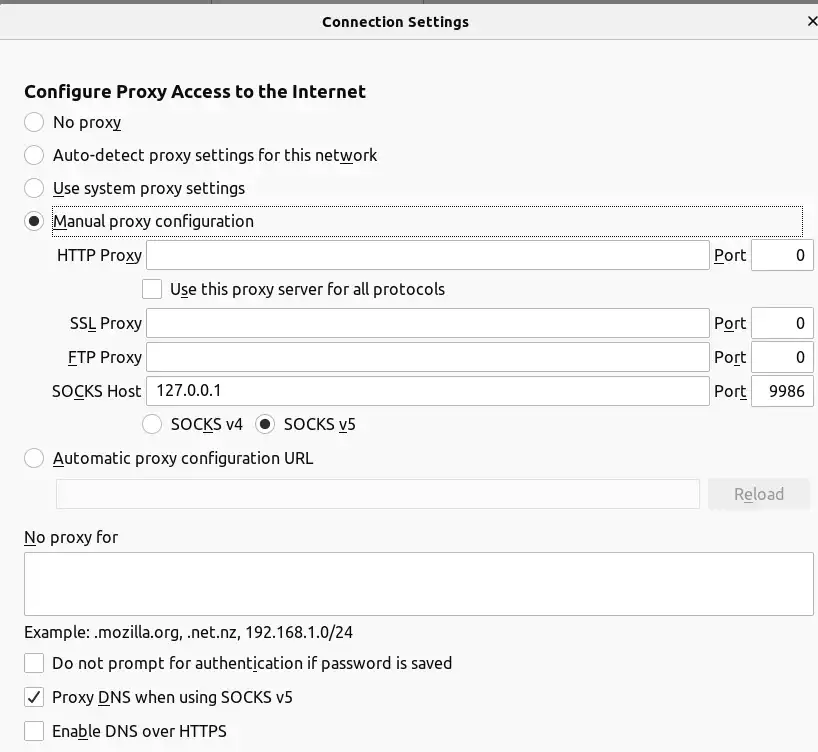Select the No proxy option
The width and height of the screenshot is (818, 752).
[35, 122]
